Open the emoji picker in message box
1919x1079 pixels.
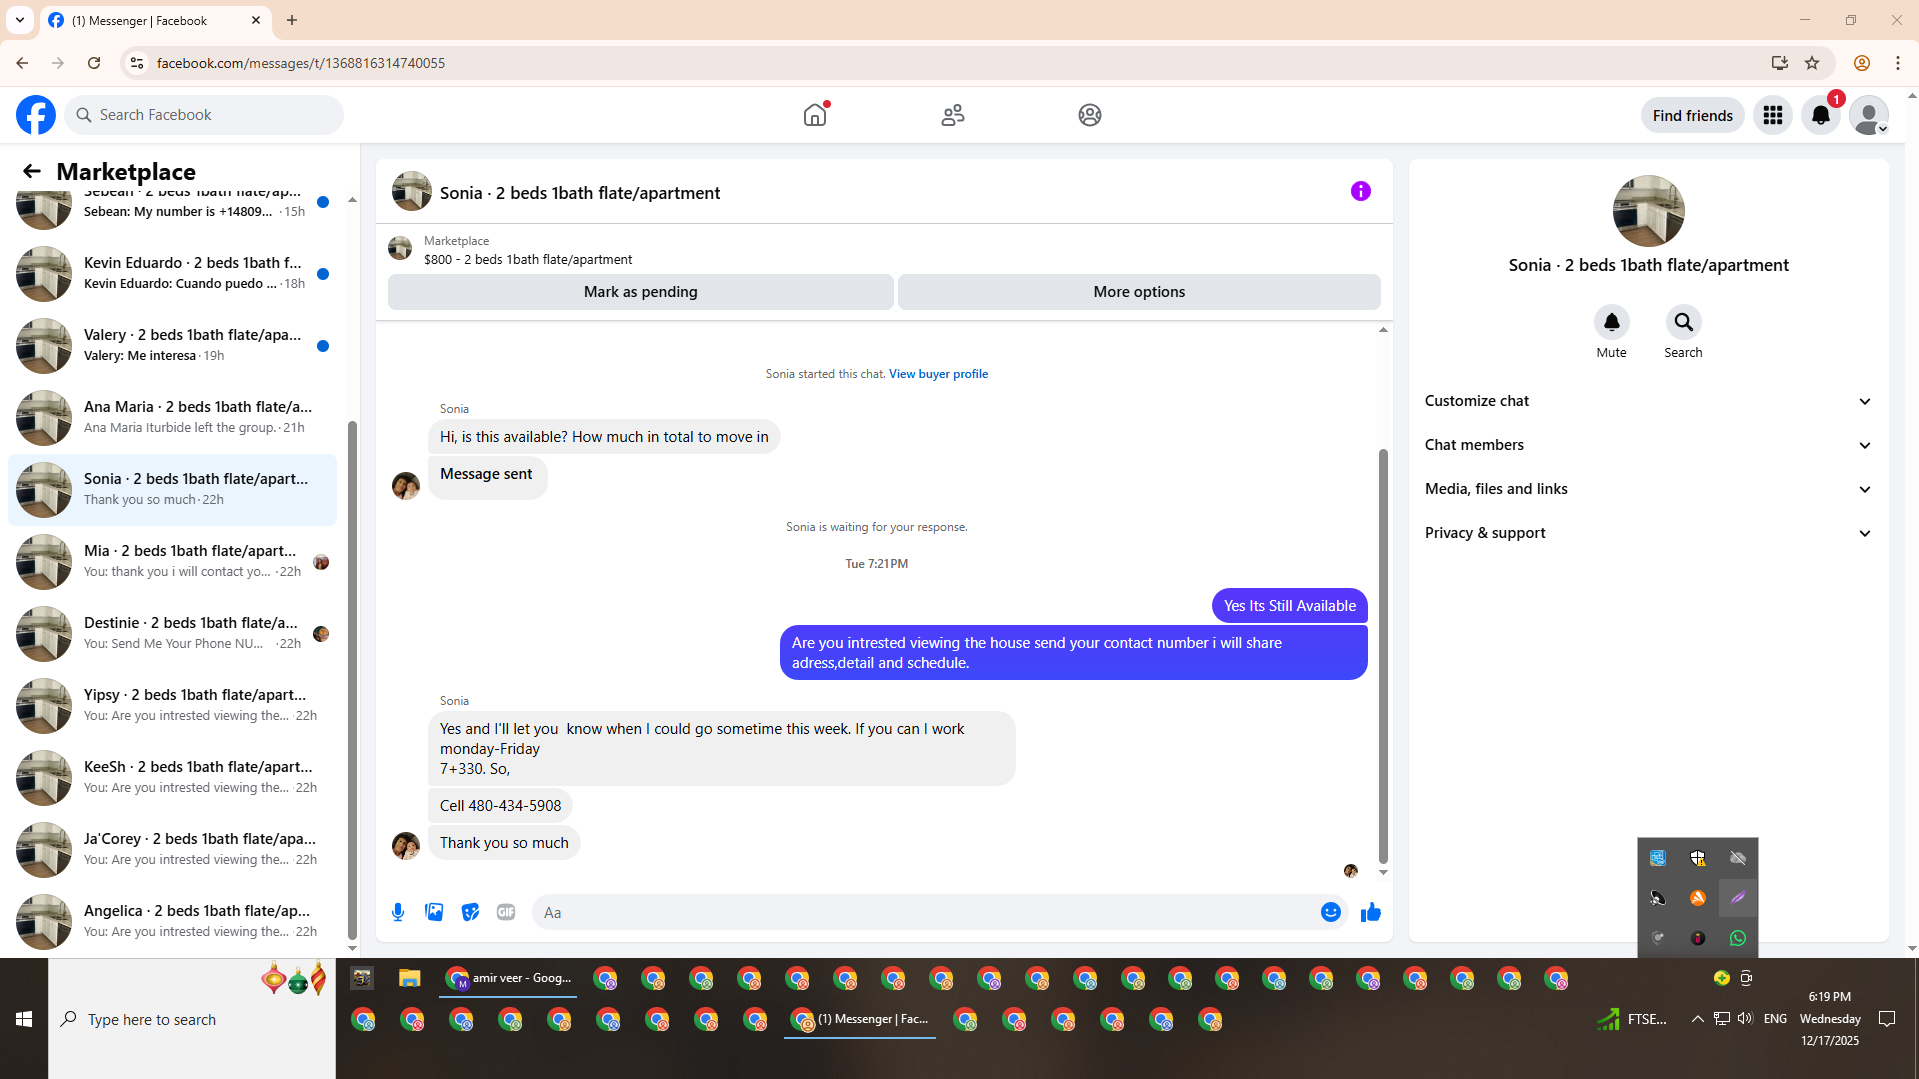coord(1331,912)
